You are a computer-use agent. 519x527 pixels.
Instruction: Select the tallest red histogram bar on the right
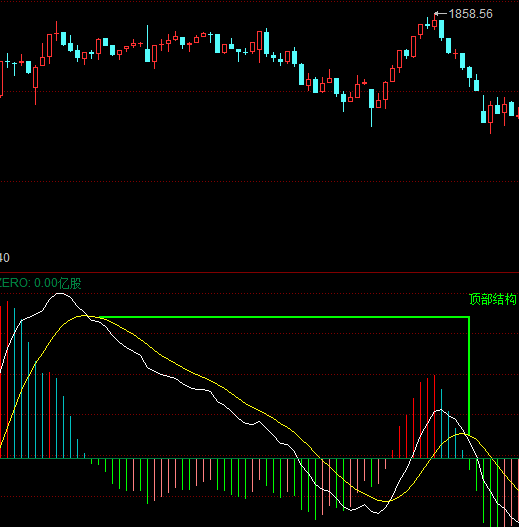434,416
